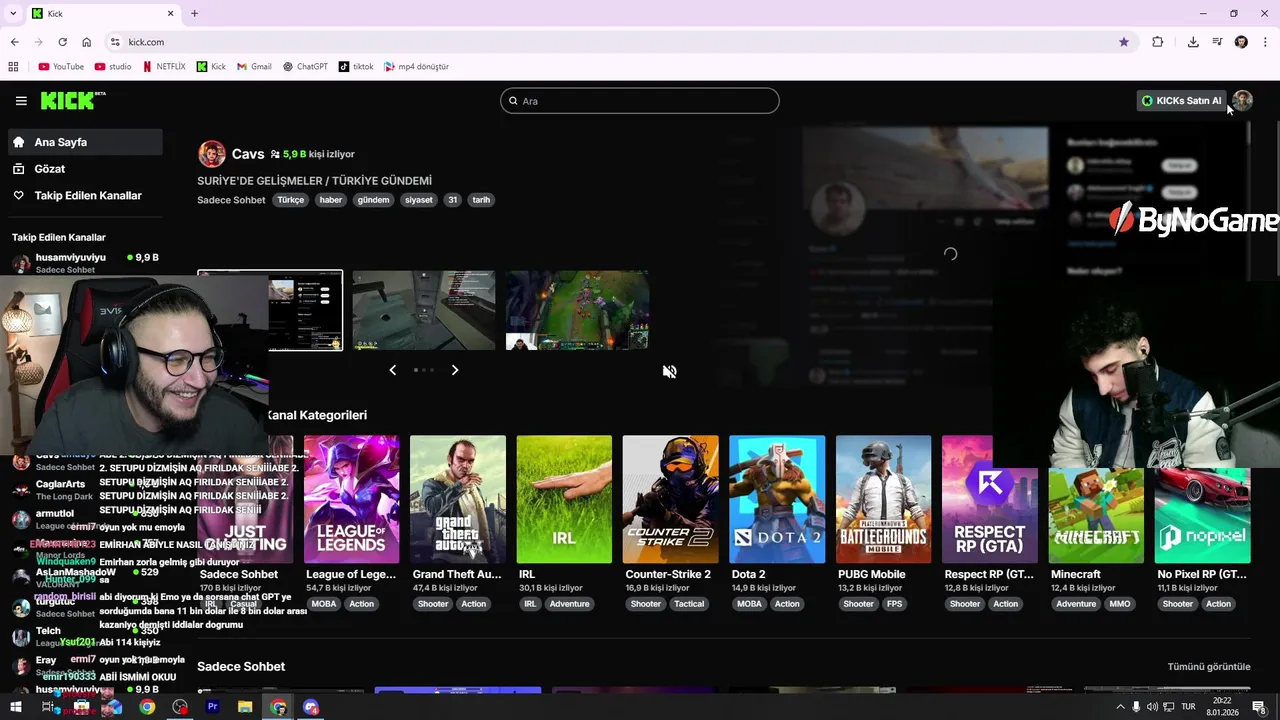
Task: Show the previous featured stream
Action: [x=392, y=370]
